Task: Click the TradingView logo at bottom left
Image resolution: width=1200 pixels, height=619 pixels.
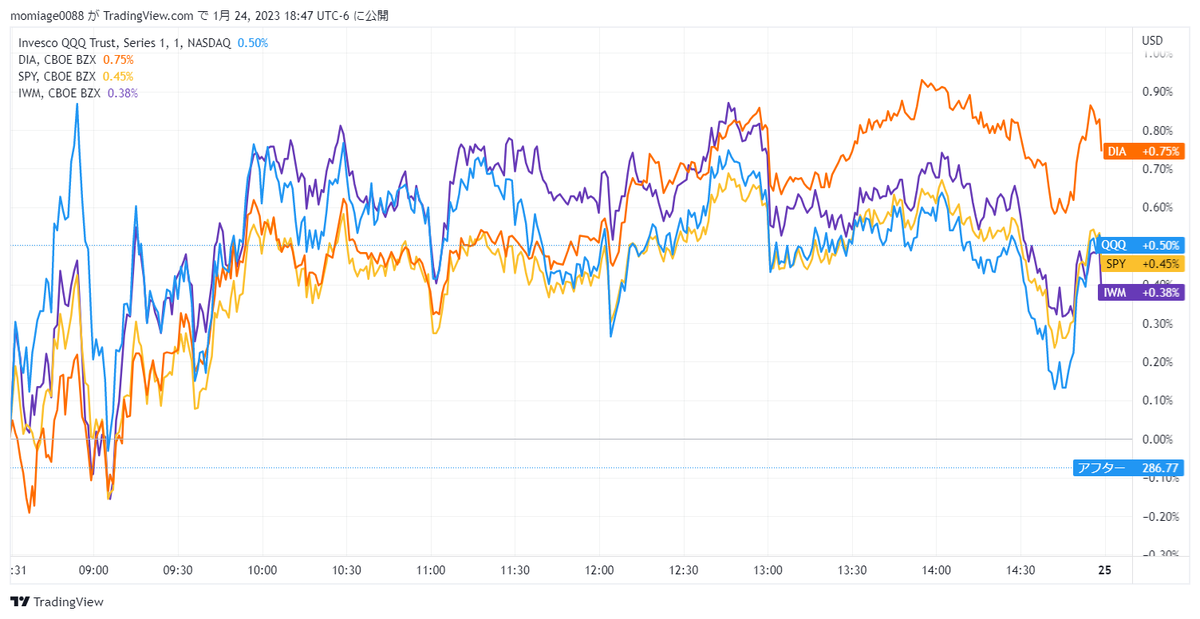Action: [x=57, y=602]
